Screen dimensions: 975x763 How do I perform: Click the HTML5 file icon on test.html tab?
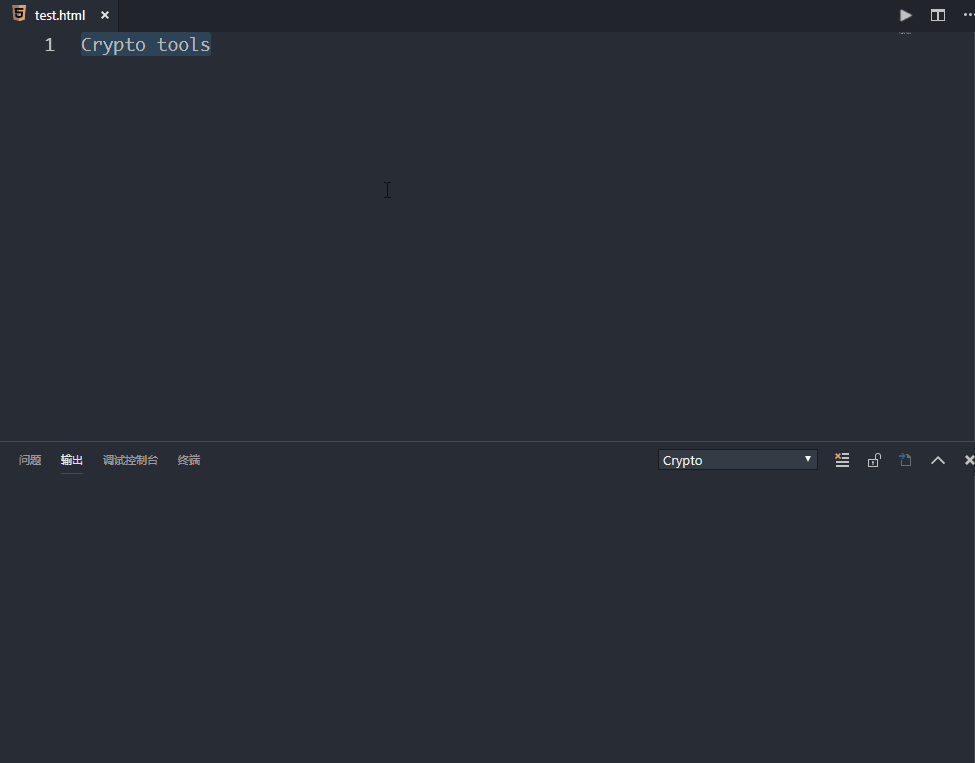(19, 14)
